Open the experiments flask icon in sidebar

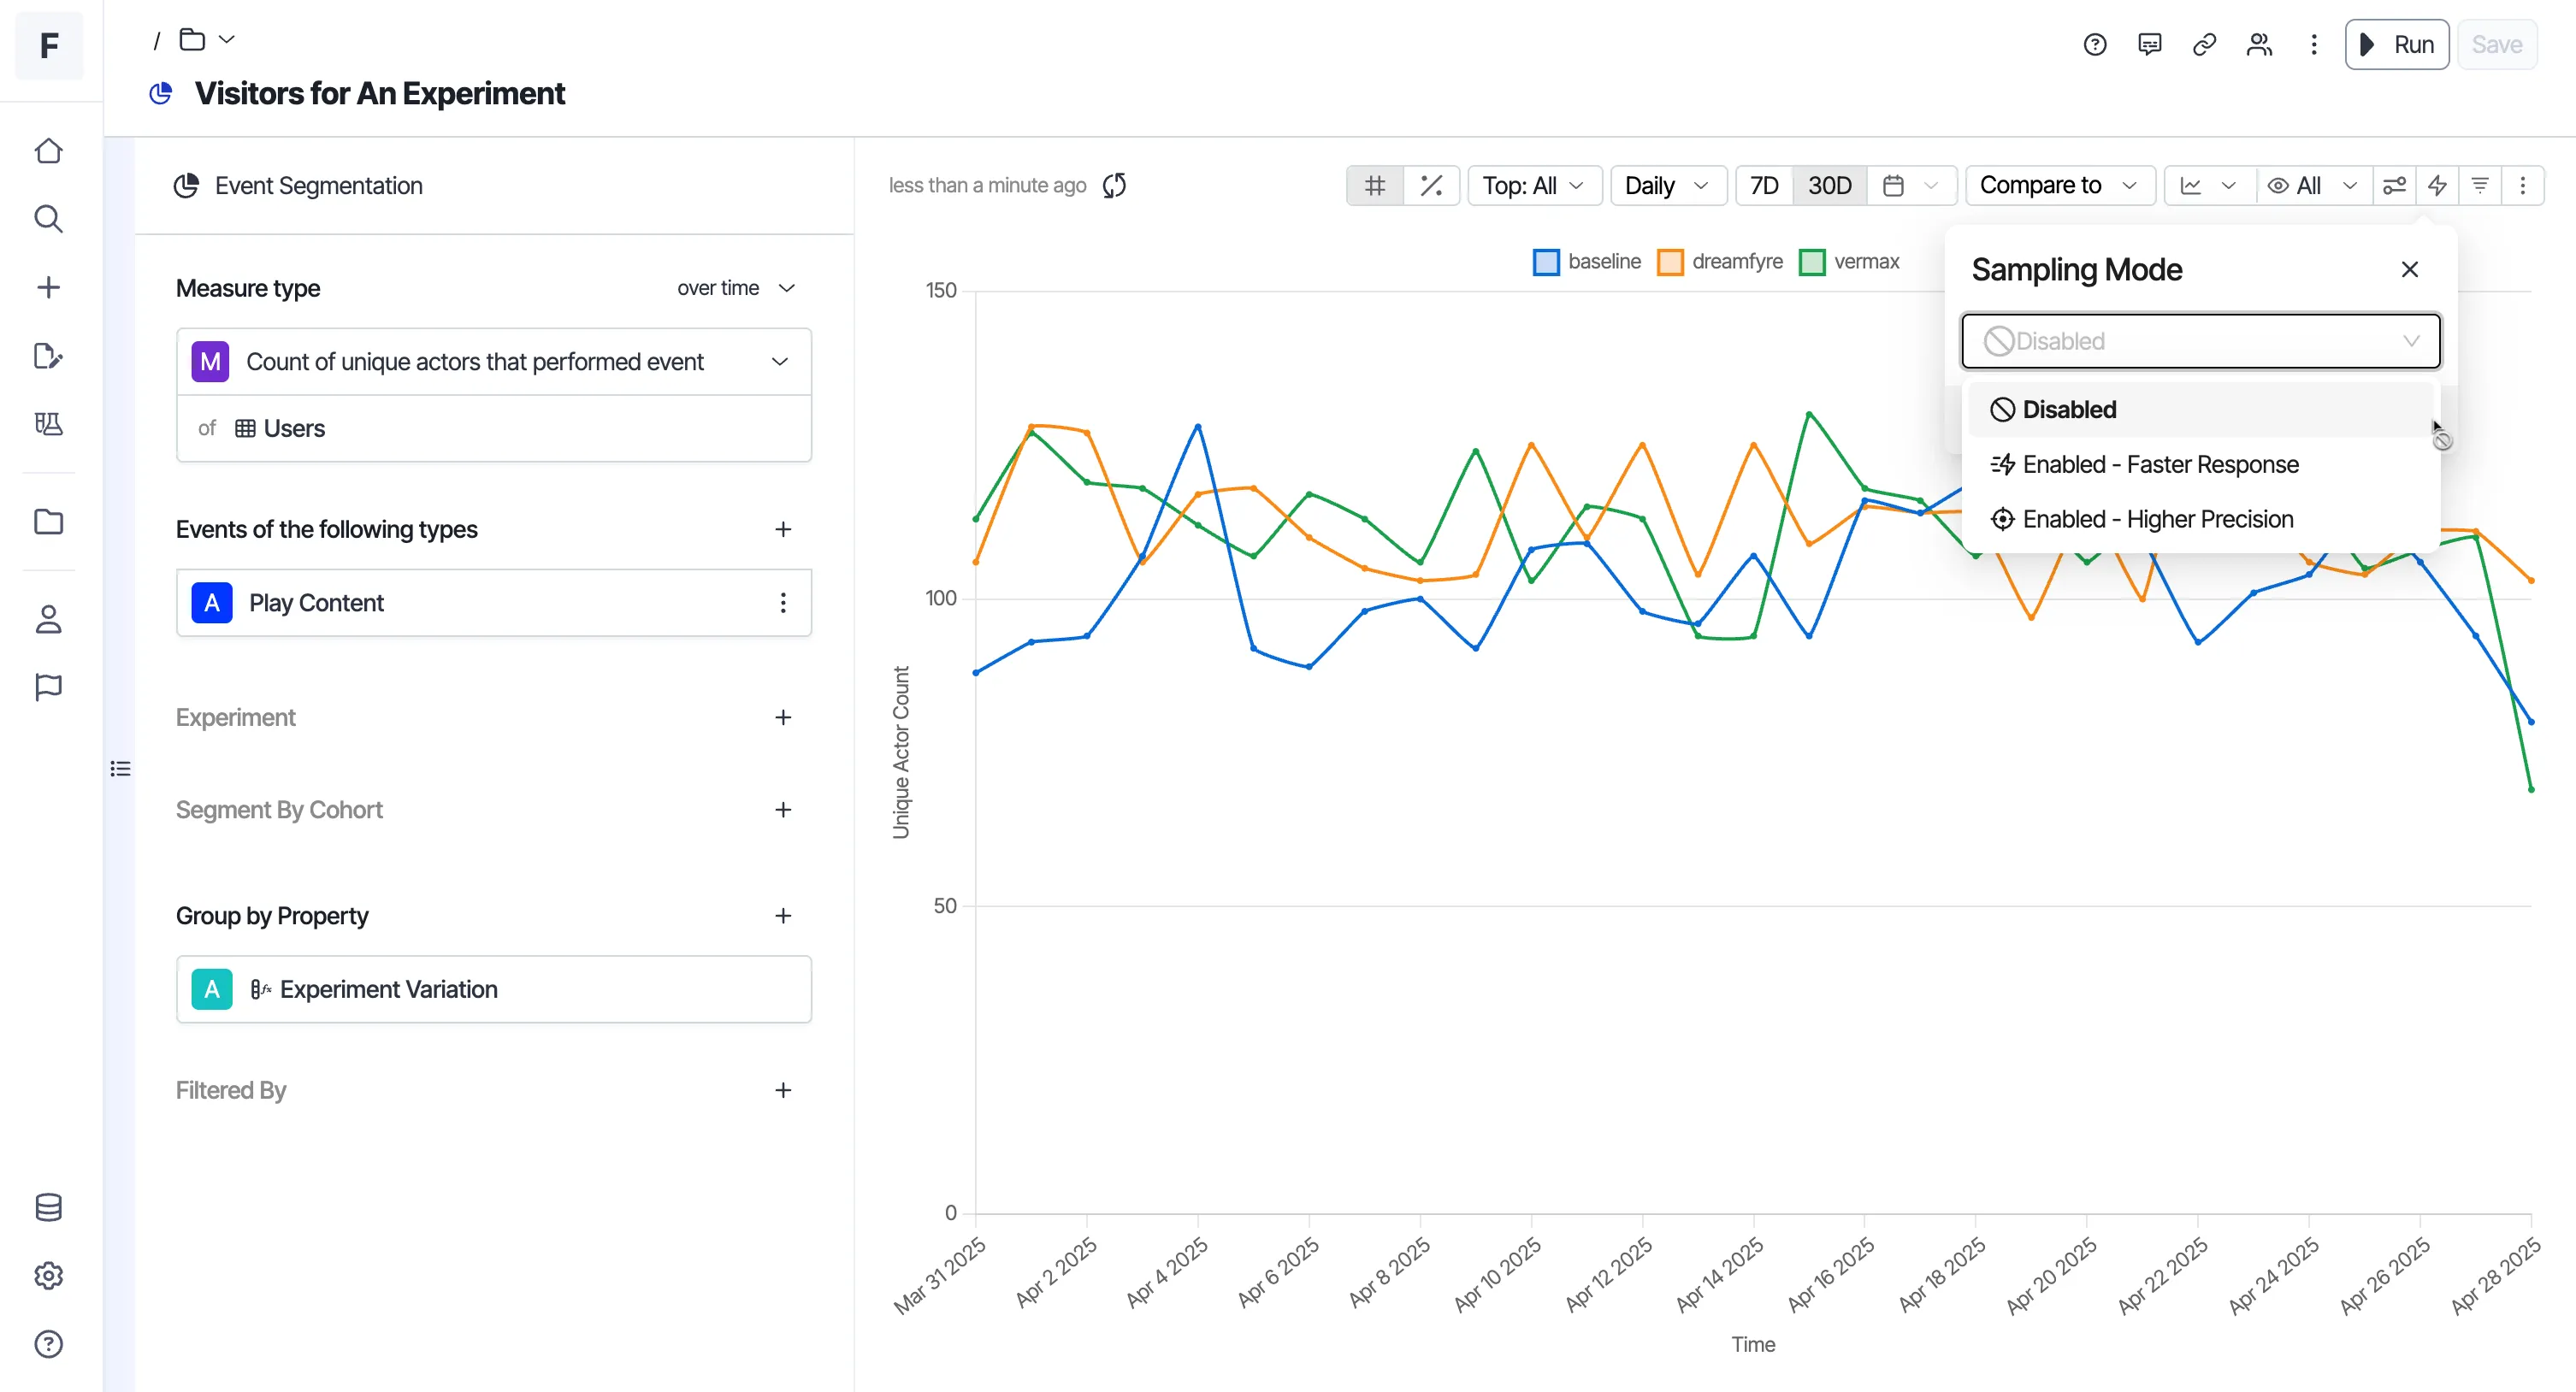48,424
